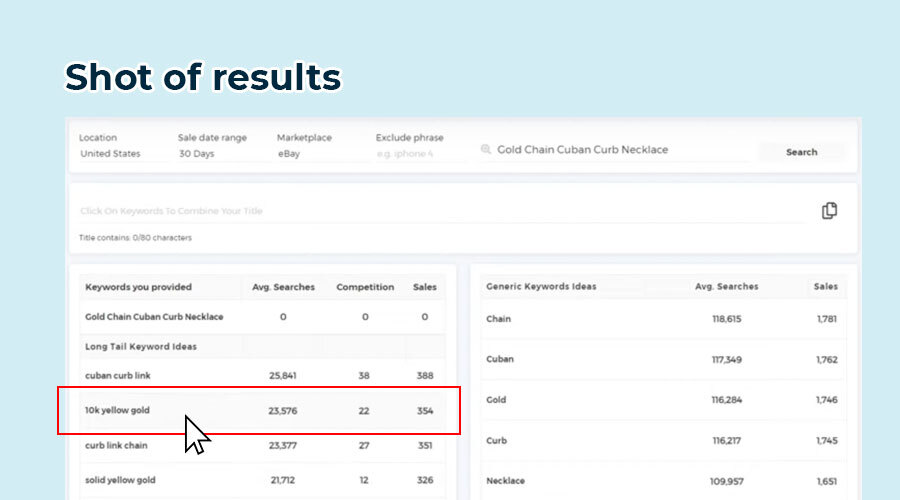The width and height of the screenshot is (900, 500).
Task: Add 'curb link chain' keyword to title
Action: pyautogui.click(x=119, y=445)
